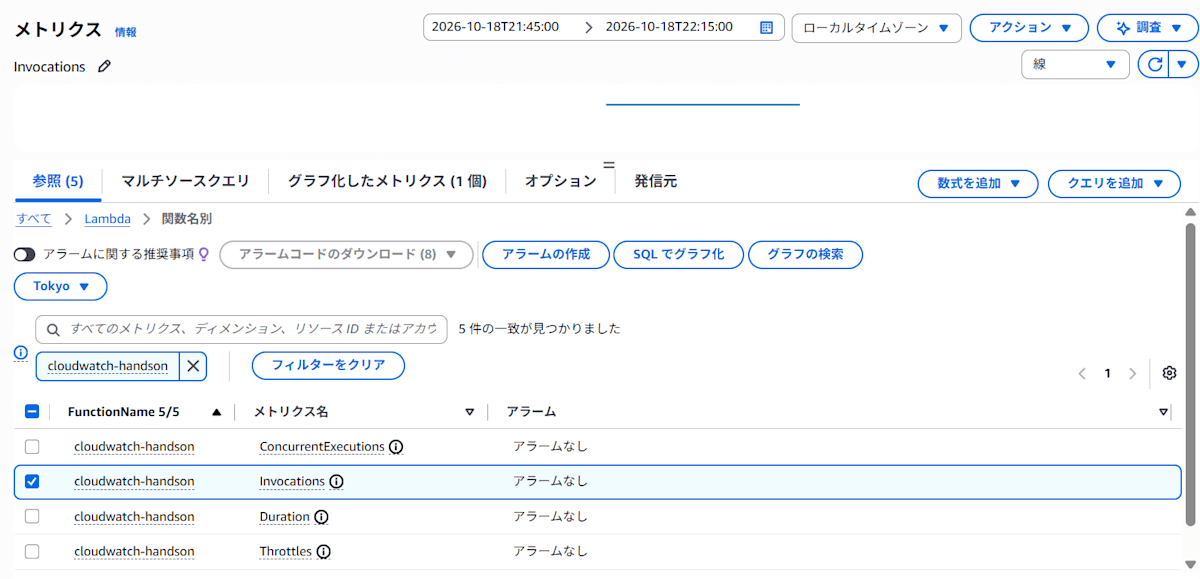Open the alarm code download dropdown
1200x579 pixels.
point(346,255)
